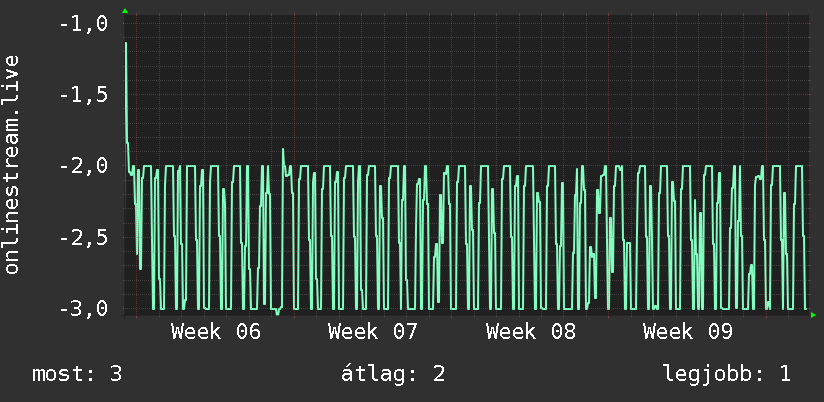This screenshot has width=824, height=402.
Task: Click the 'átlag: 2' statistic
Action: click(x=393, y=374)
